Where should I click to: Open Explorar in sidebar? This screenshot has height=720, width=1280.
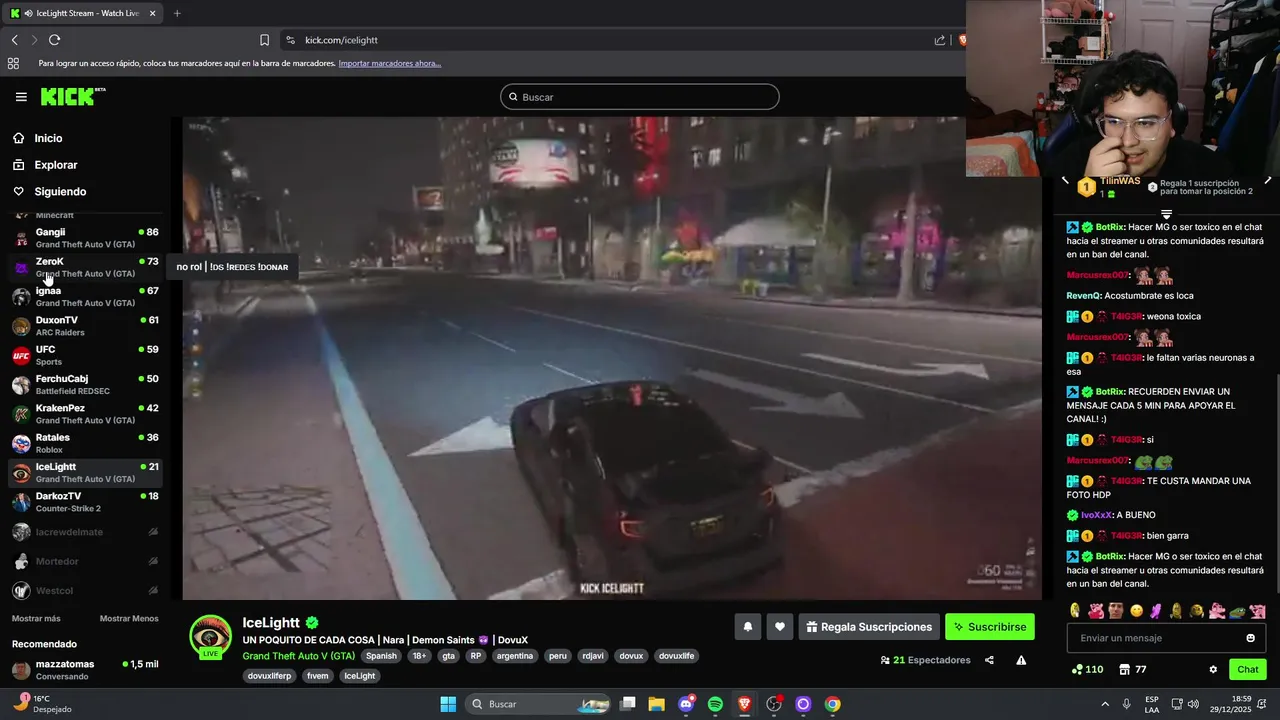(55, 165)
